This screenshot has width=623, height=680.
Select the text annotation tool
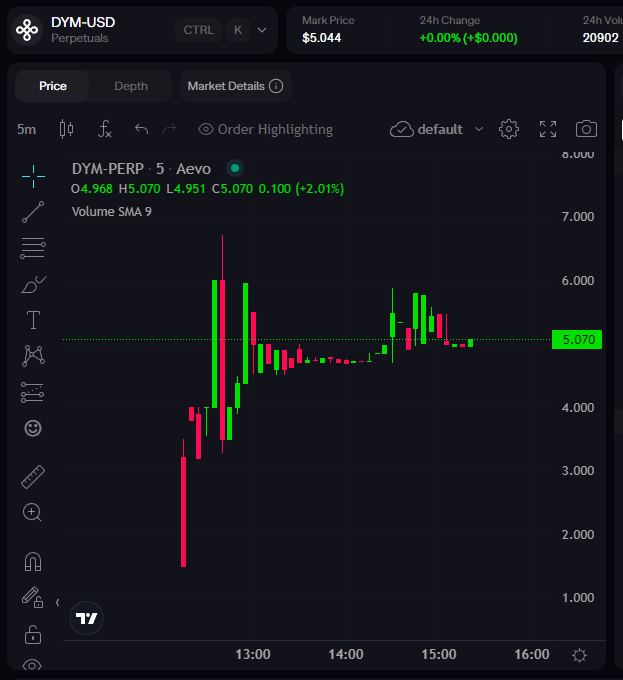33,320
